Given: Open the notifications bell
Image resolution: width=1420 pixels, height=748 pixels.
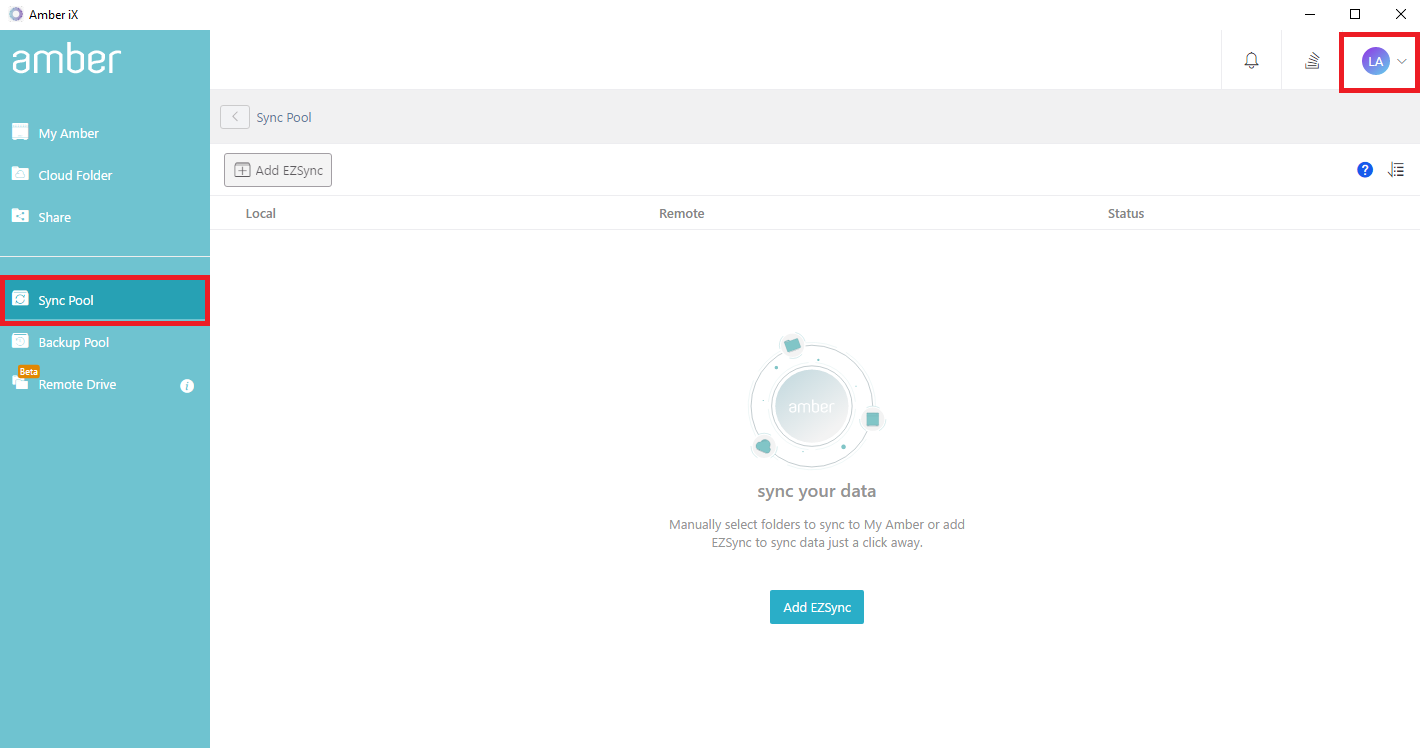Looking at the screenshot, I should [1251, 61].
